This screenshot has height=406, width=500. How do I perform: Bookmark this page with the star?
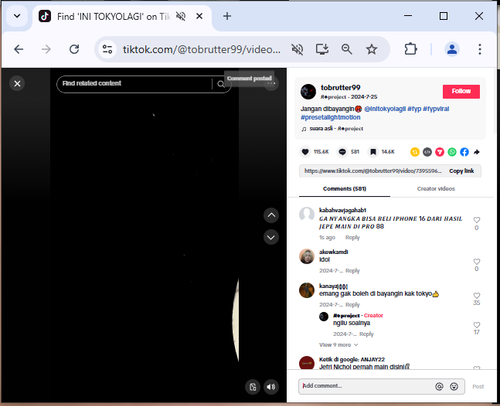(371, 49)
